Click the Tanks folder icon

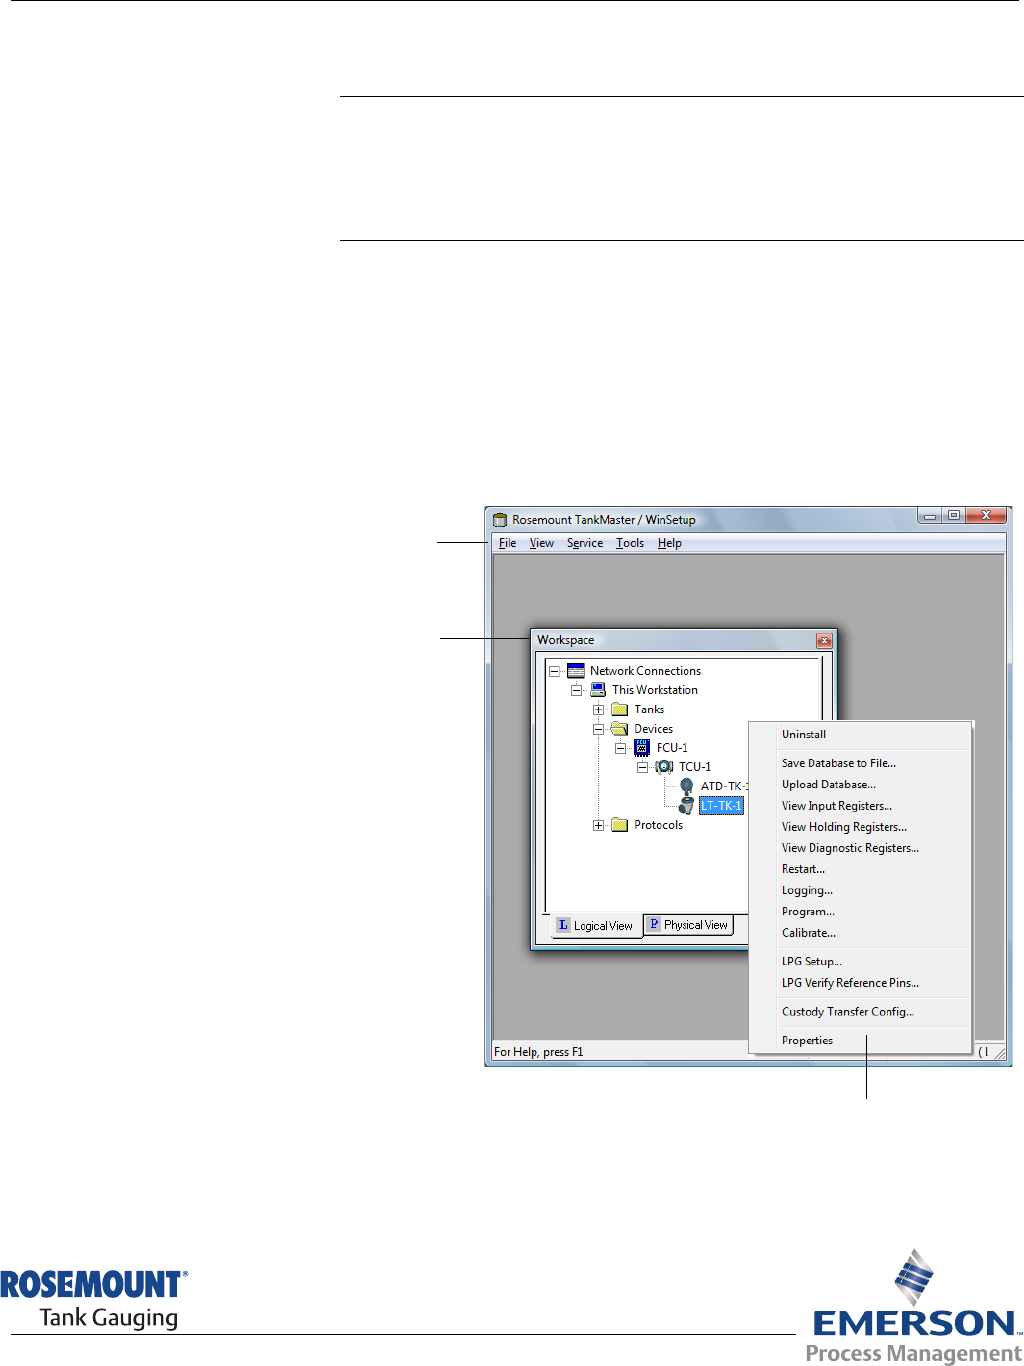click(620, 709)
